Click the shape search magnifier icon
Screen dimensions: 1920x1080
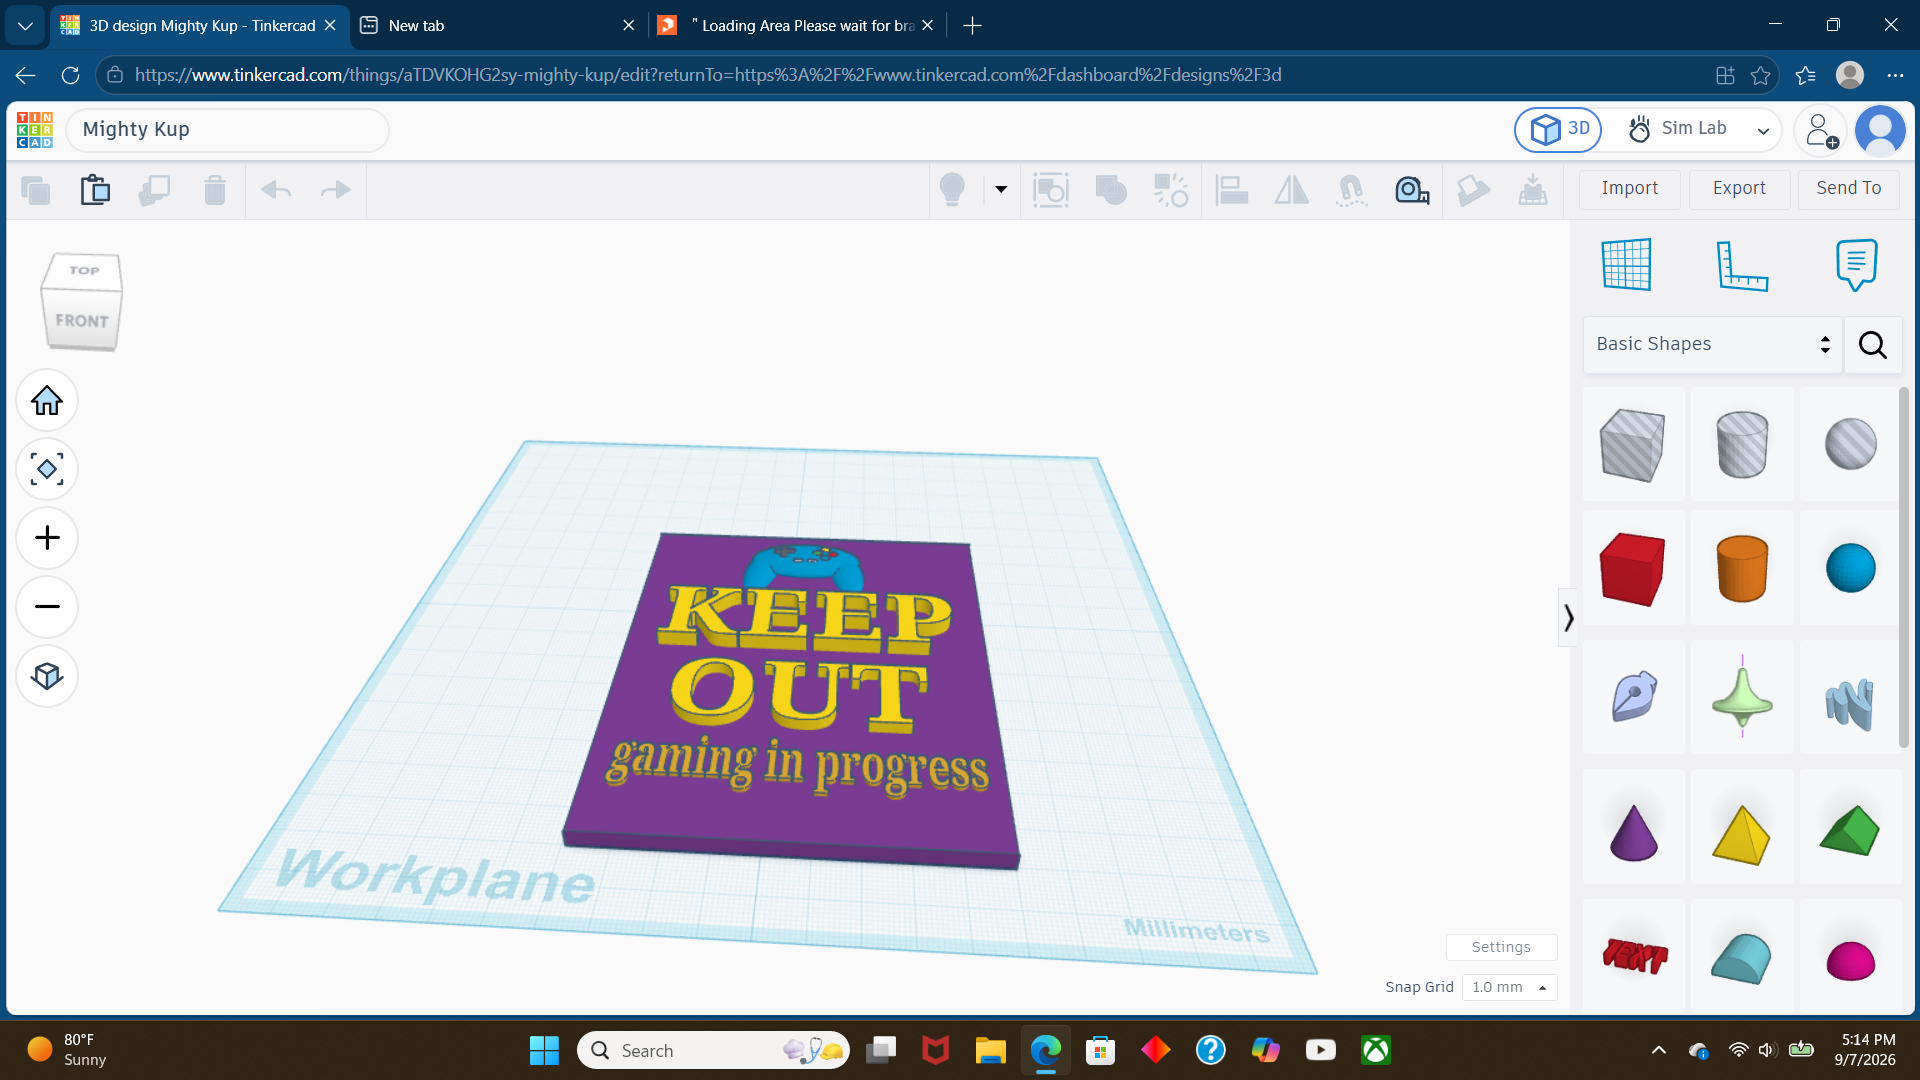click(1873, 345)
